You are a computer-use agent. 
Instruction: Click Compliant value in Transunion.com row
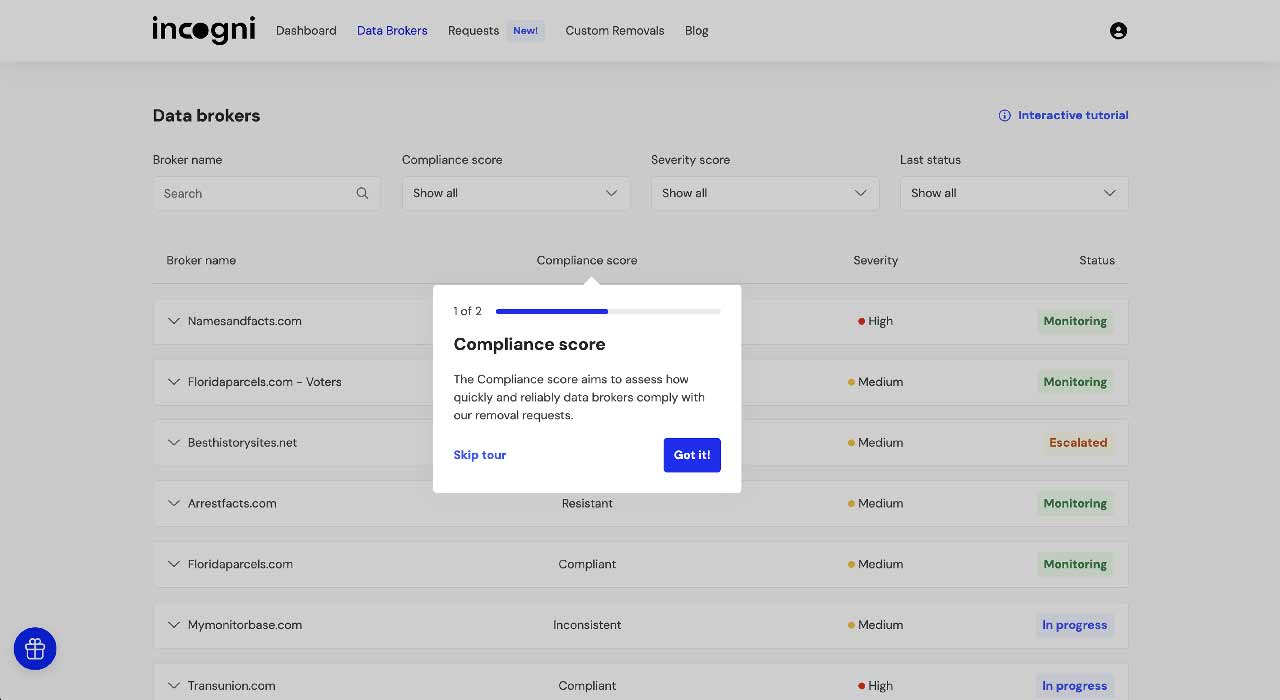587,686
